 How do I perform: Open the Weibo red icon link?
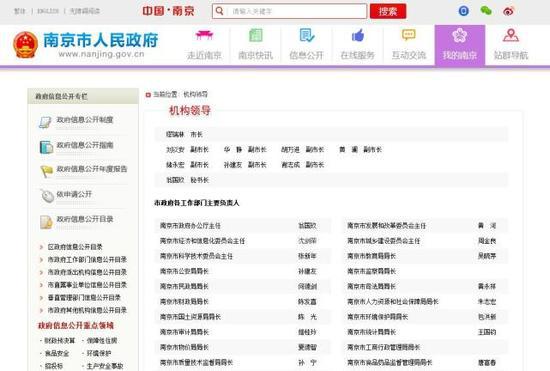point(508,11)
